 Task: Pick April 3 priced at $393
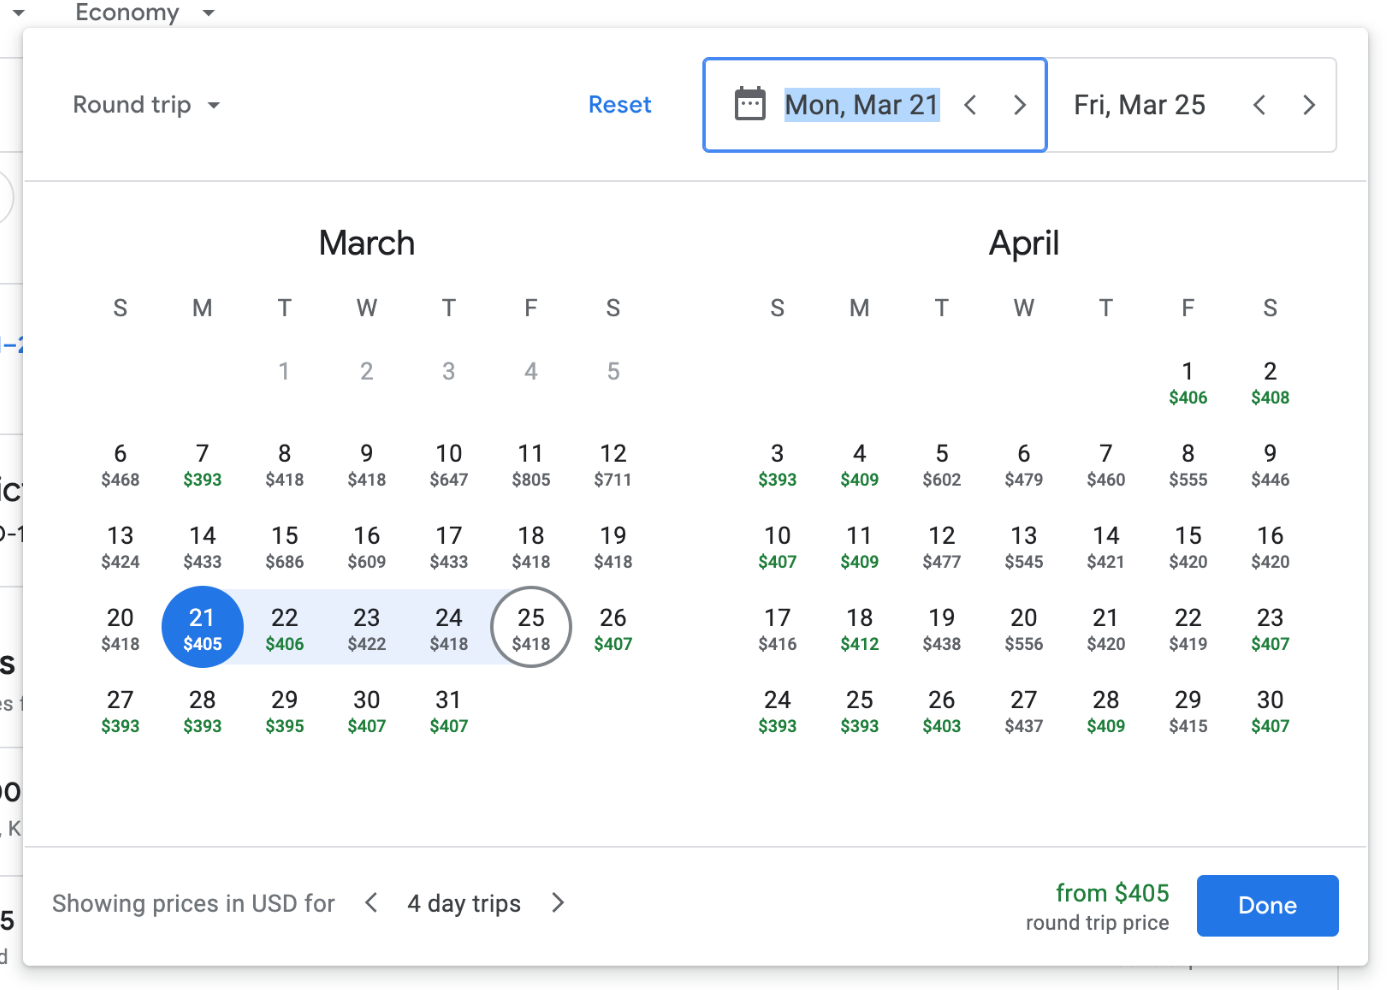777,465
